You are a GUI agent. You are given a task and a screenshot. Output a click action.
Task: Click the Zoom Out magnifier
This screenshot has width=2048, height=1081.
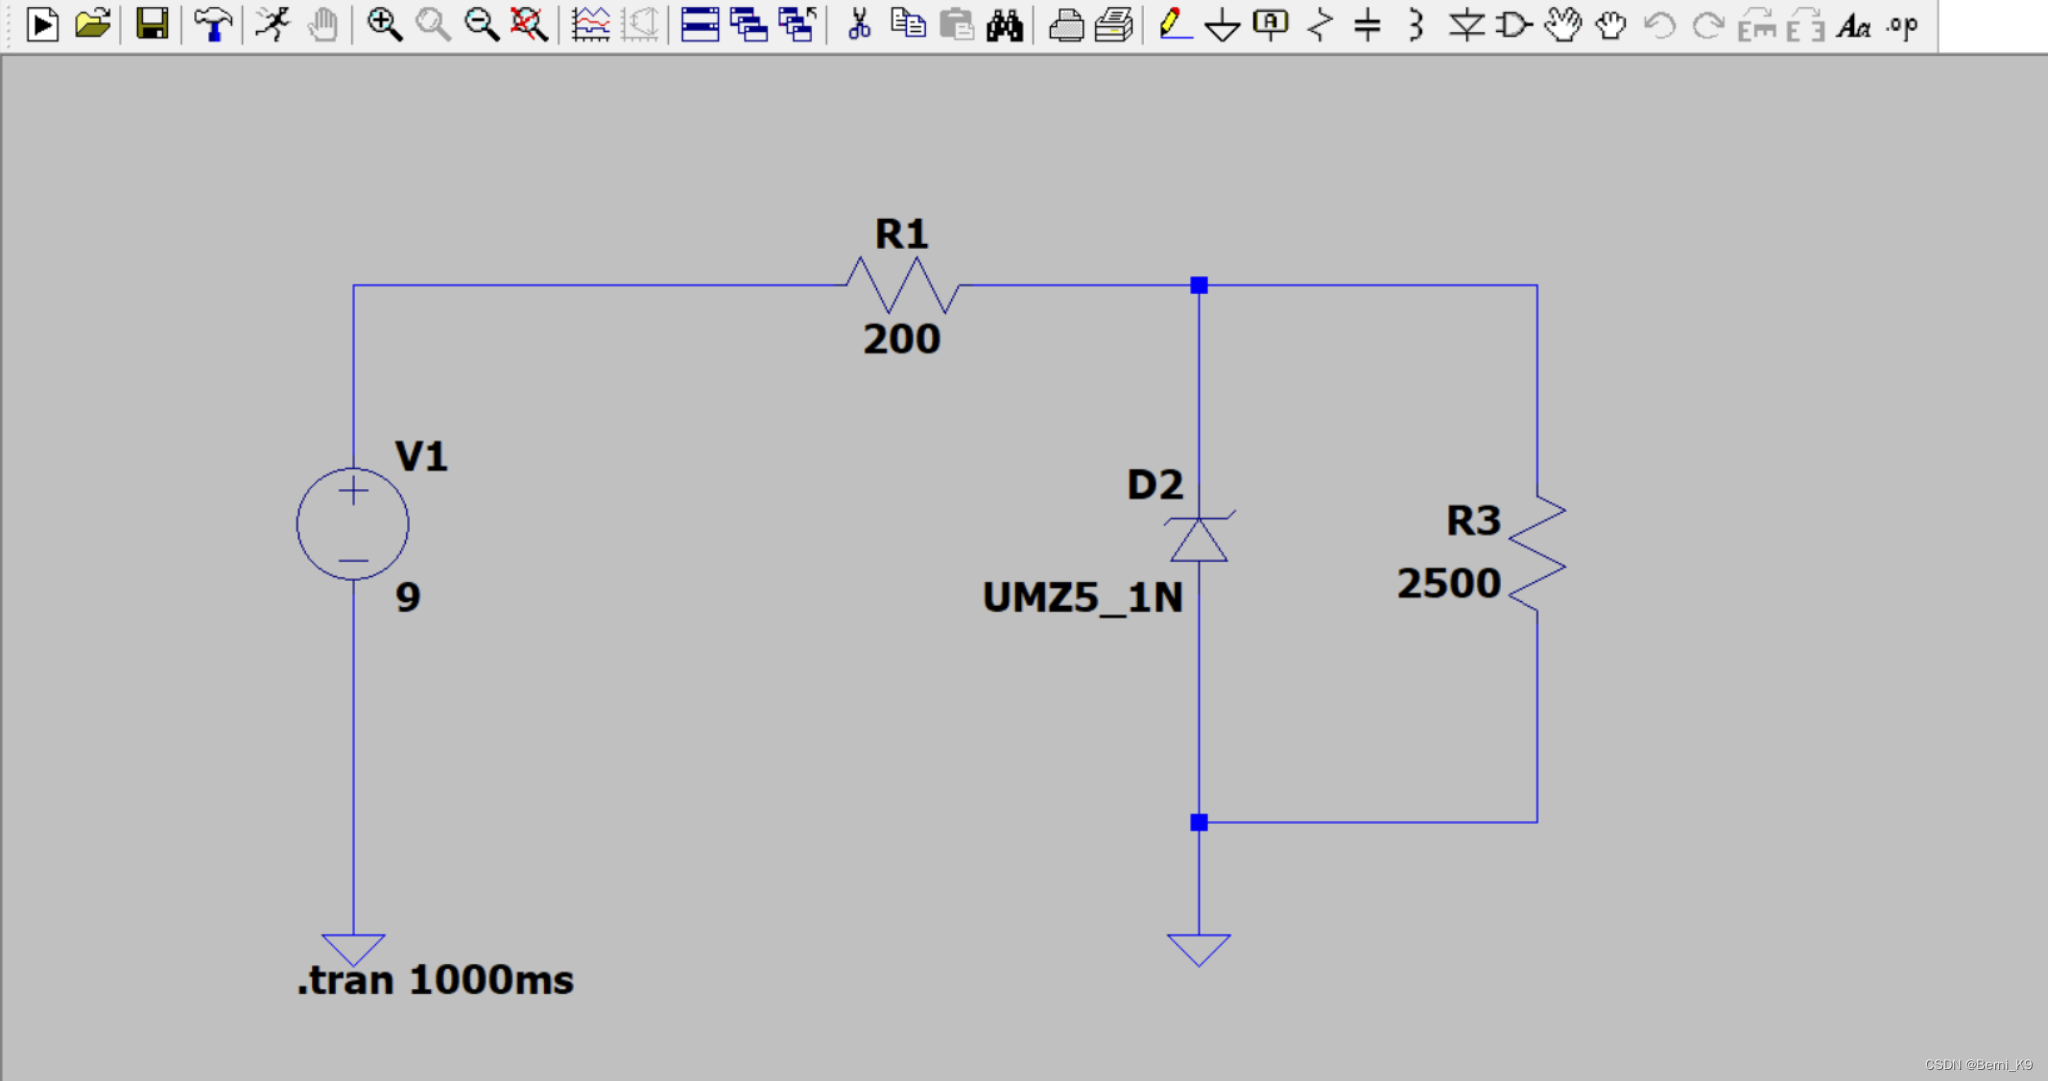coord(481,24)
